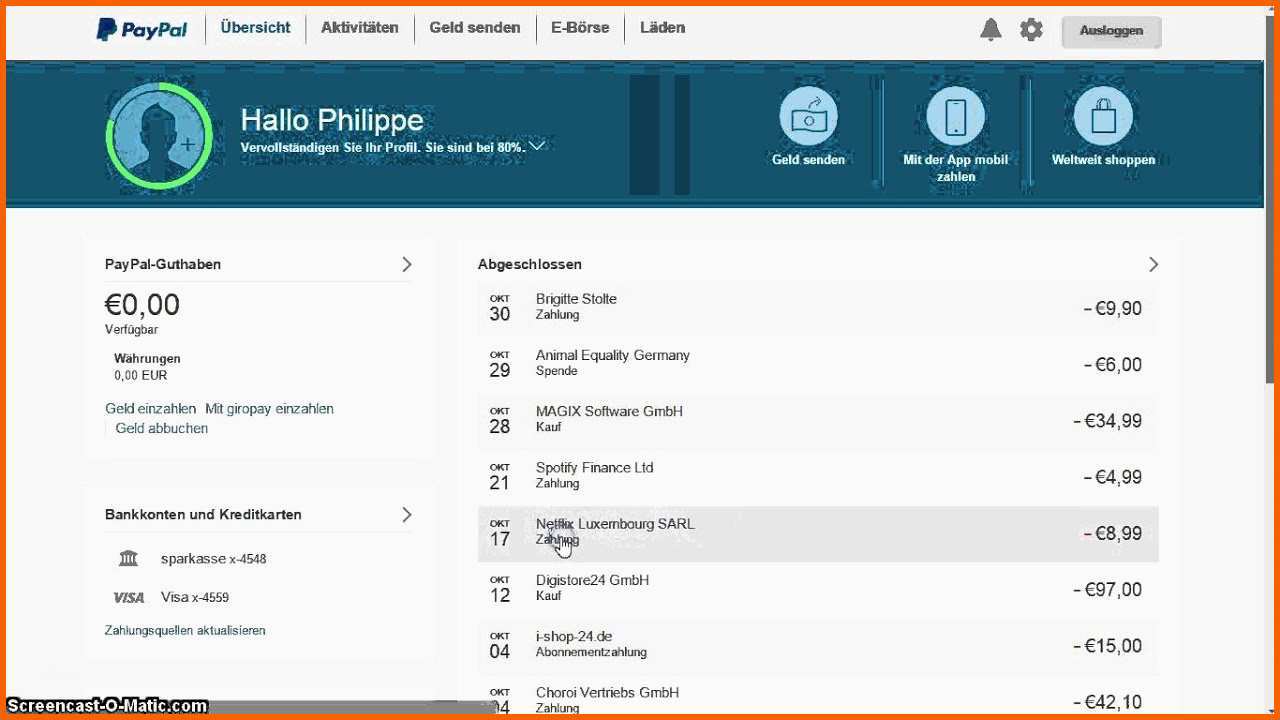Viewport: 1280px width, 720px height.
Task: Expand the PayPal-Guthaben arrow
Action: [407, 264]
